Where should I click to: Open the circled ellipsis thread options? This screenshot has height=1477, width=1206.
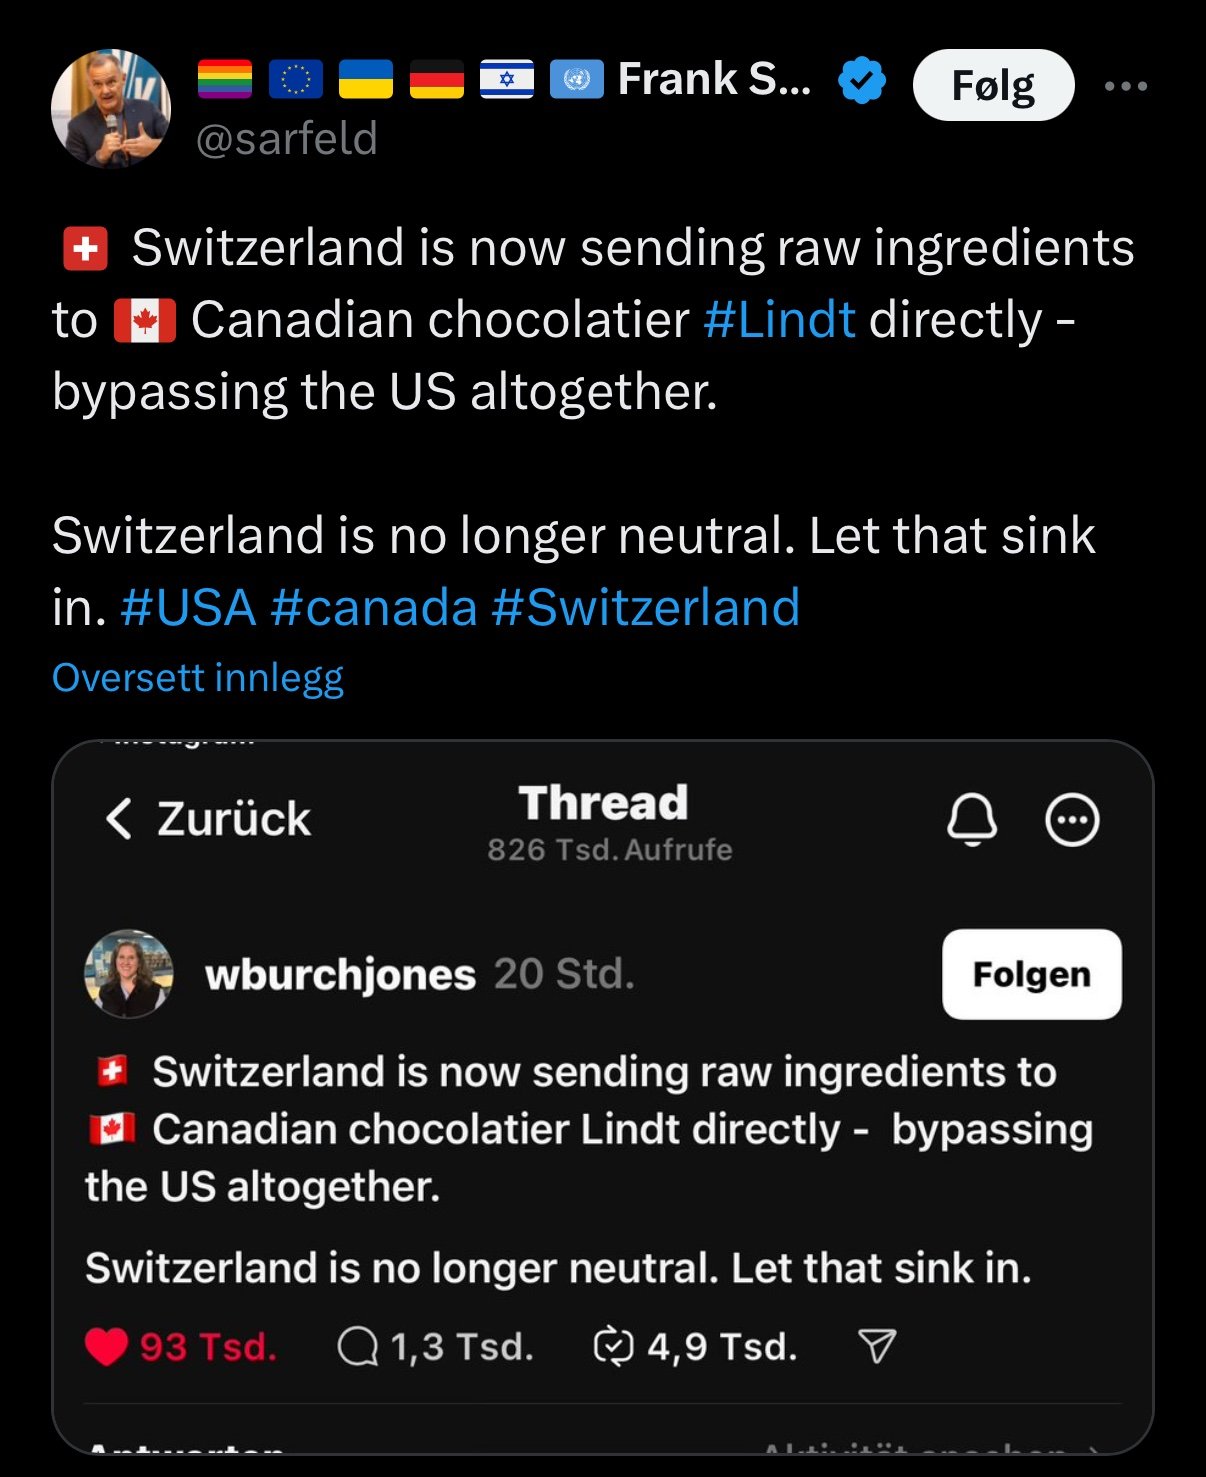pos(1072,820)
